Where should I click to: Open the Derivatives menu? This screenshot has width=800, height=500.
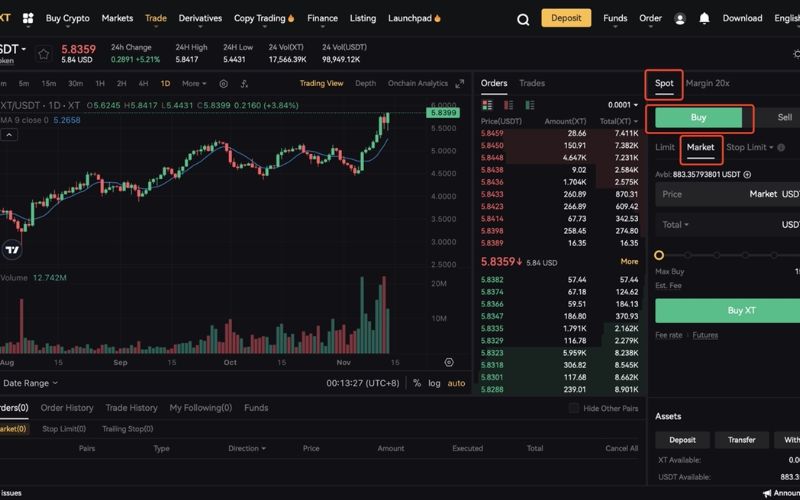point(200,18)
